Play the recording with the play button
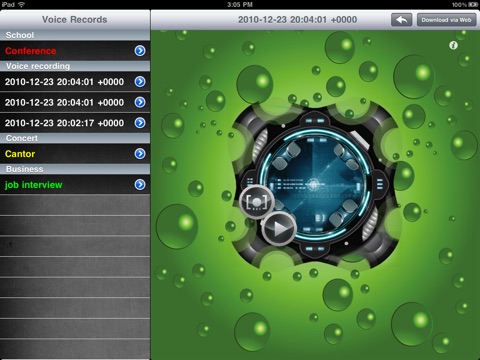The height and width of the screenshot is (360, 480). tap(279, 228)
